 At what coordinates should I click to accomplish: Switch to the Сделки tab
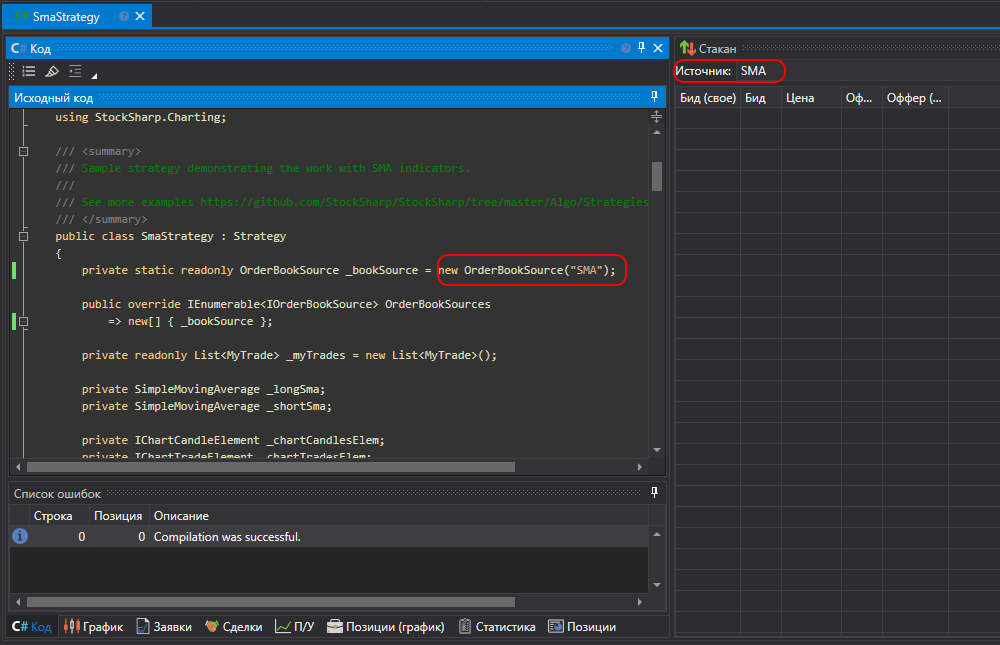(233, 626)
